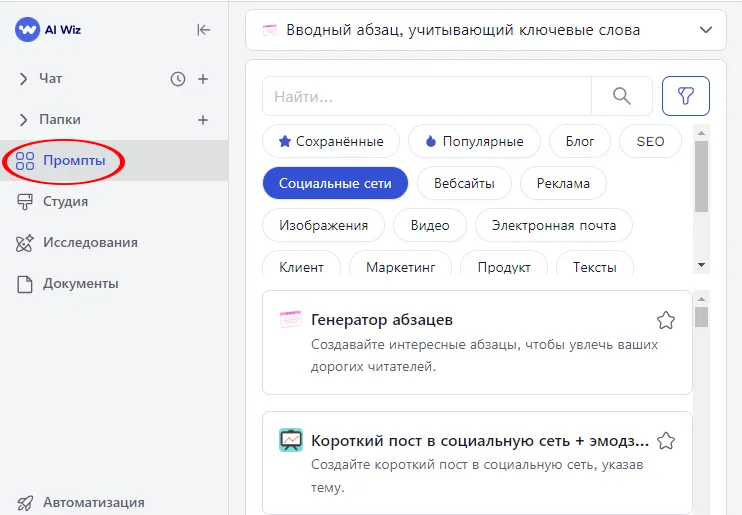Screen dimensions: 742x515
Task: Select the Клиент category chip
Action: pyautogui.click(x=301, y=263)
